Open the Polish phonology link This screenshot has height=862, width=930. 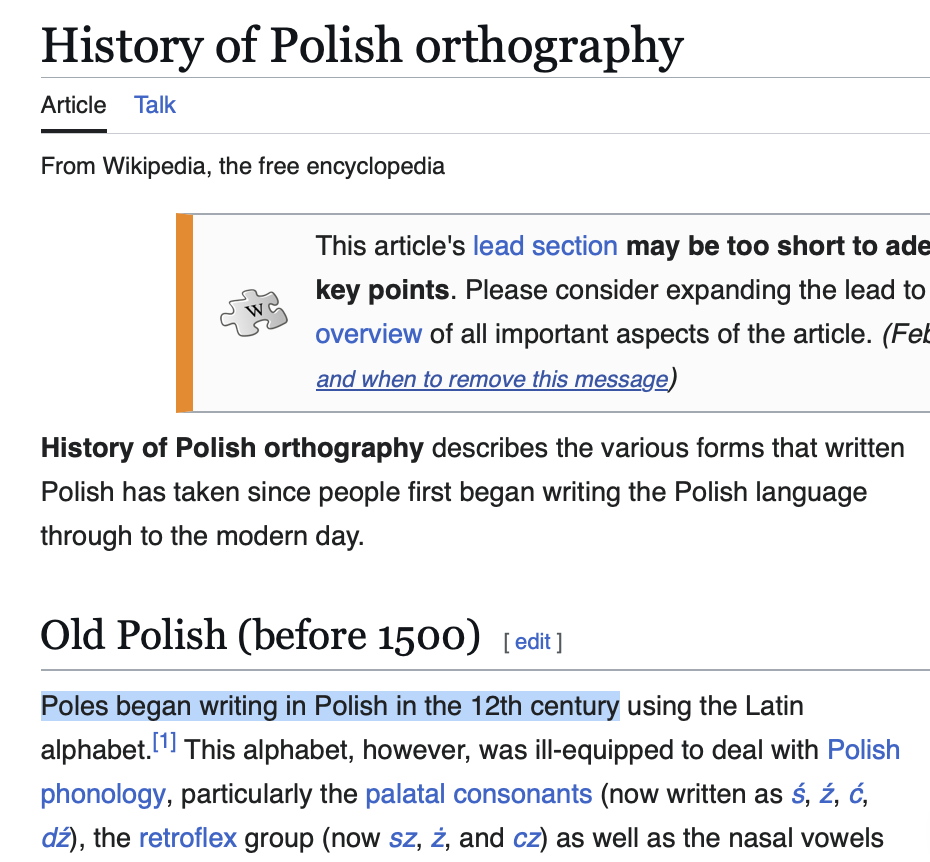(x=864, y=750)
